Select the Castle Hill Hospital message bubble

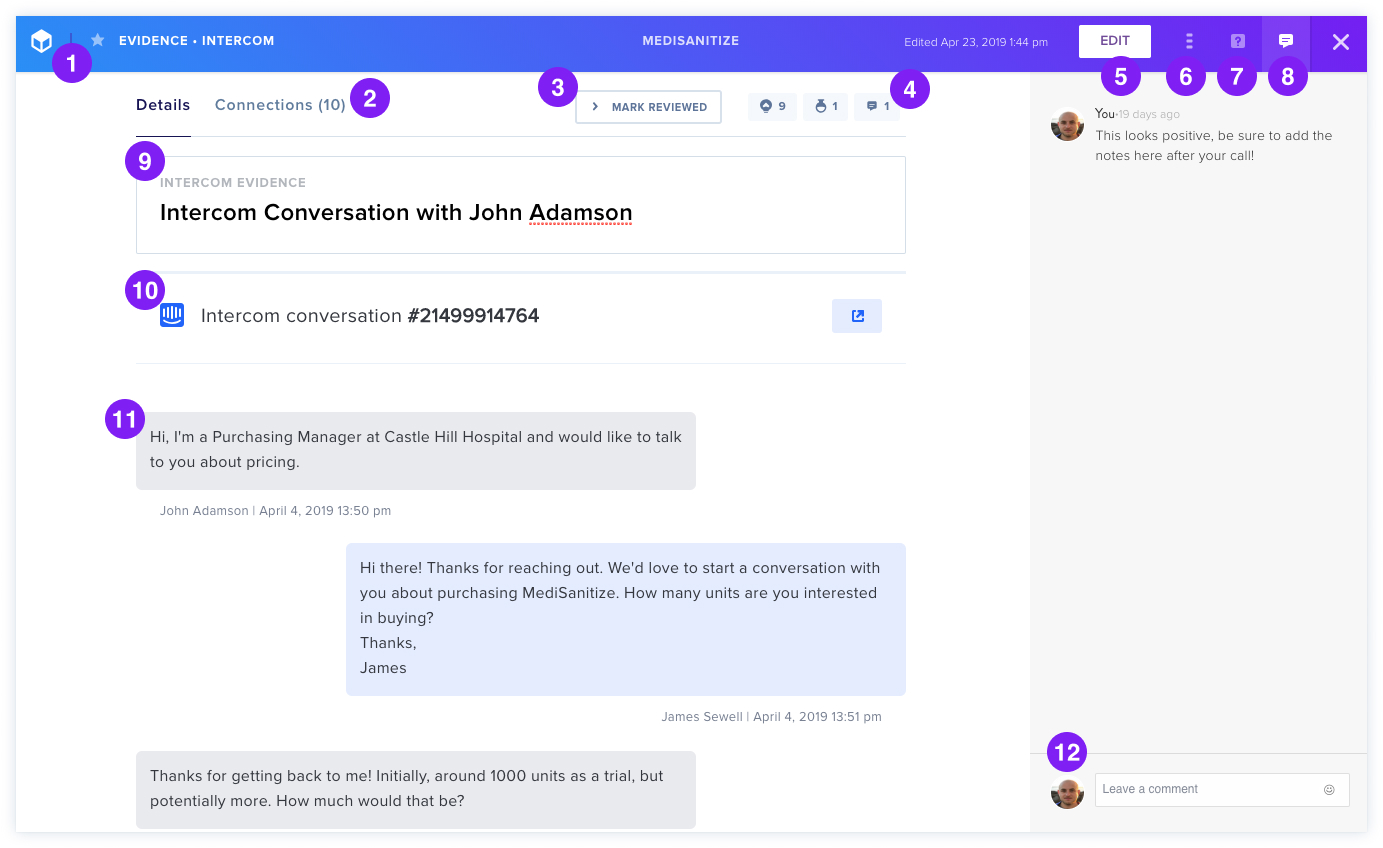(x=416, y=450)
